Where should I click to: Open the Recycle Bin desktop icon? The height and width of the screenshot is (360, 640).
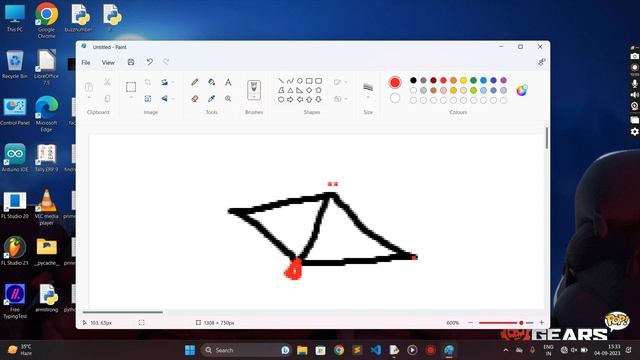point(15,65)
